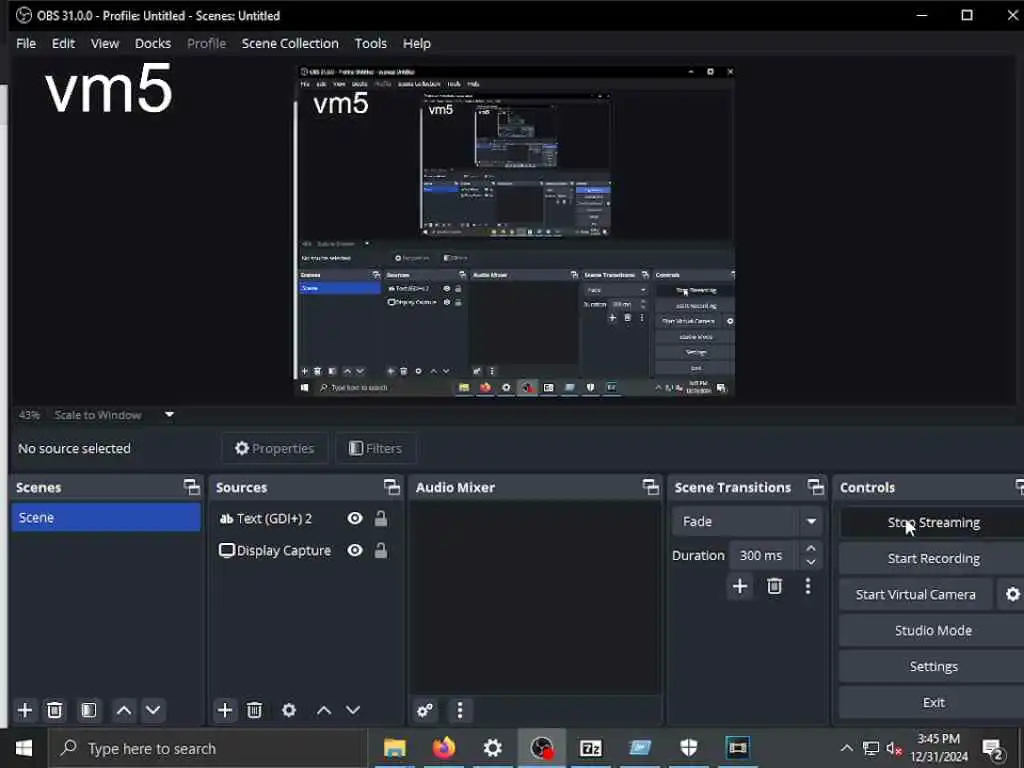
Task: Decrease transition duration with the down stepper
Action: (810, 562)
